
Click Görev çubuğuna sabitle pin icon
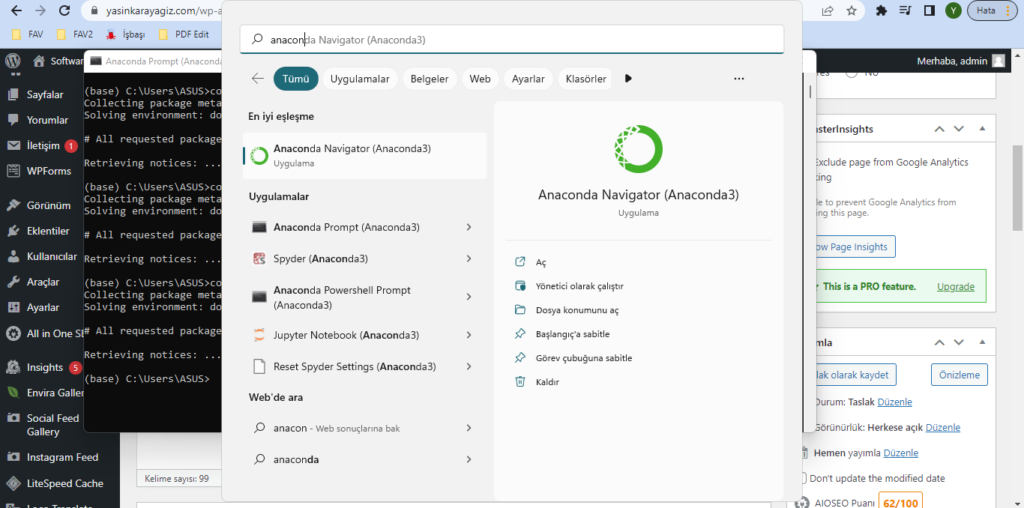click(520, 358)
